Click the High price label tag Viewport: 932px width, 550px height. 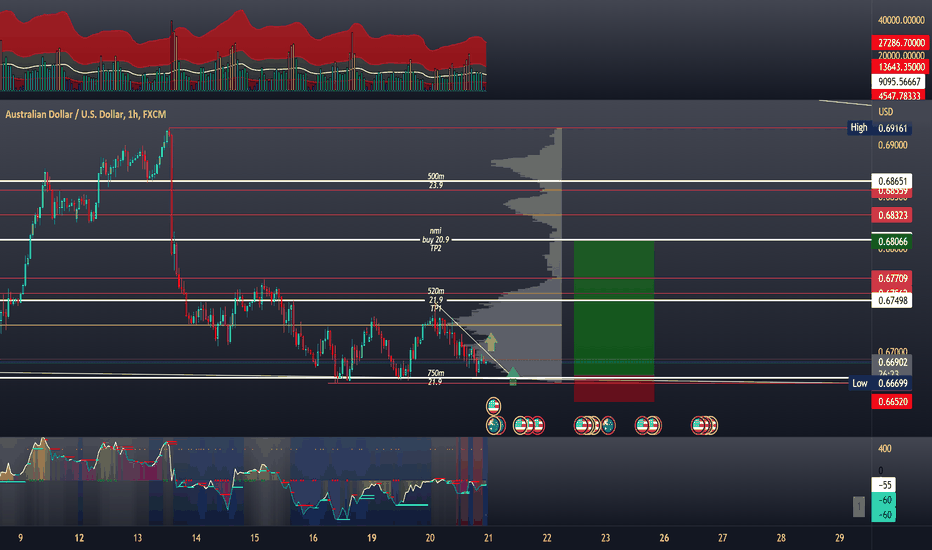coord(859,127)
